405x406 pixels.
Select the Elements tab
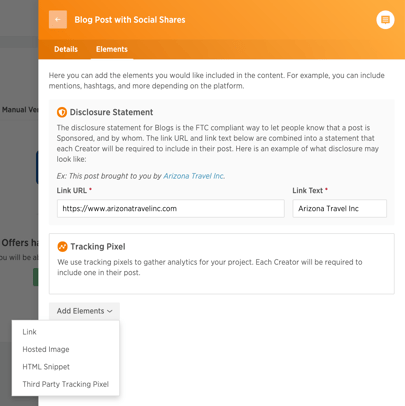click(x=112, y=49)
